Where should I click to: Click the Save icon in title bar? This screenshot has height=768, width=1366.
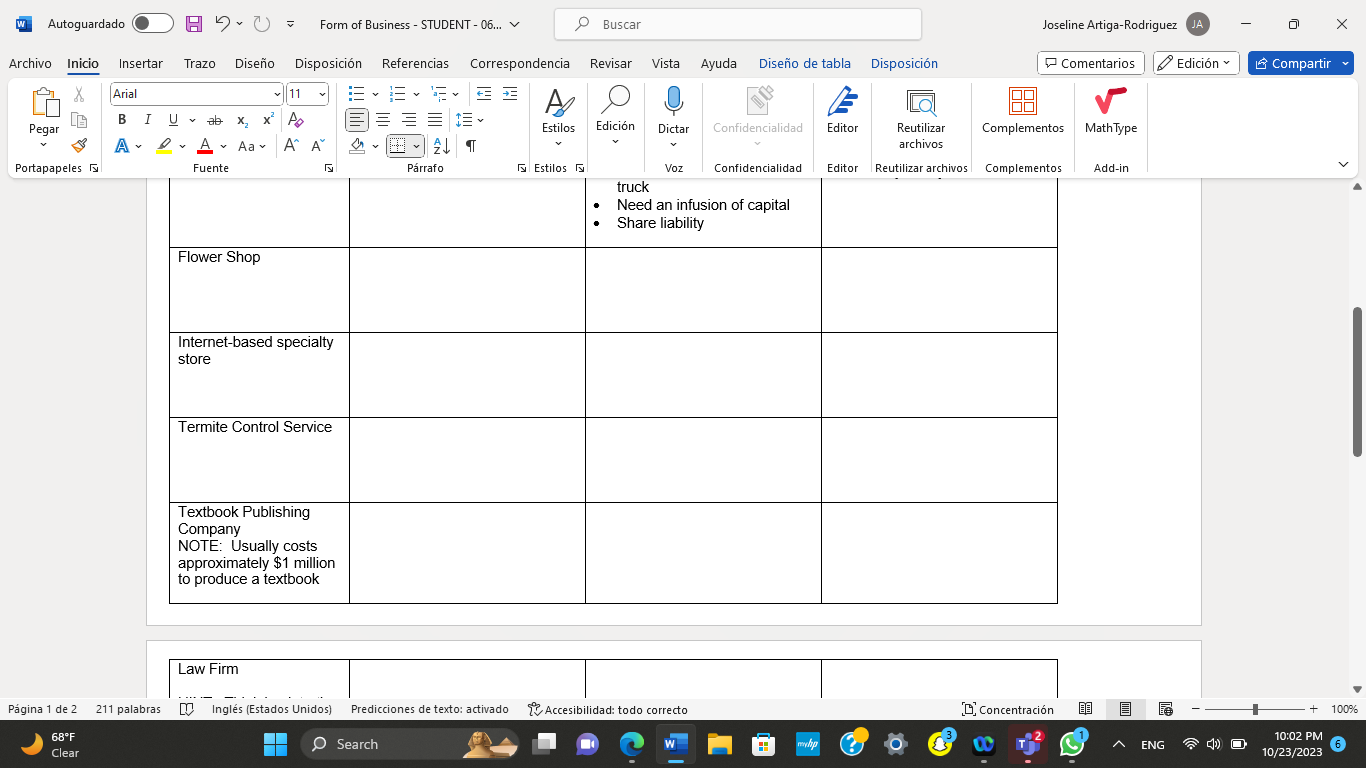click(194, 24)
